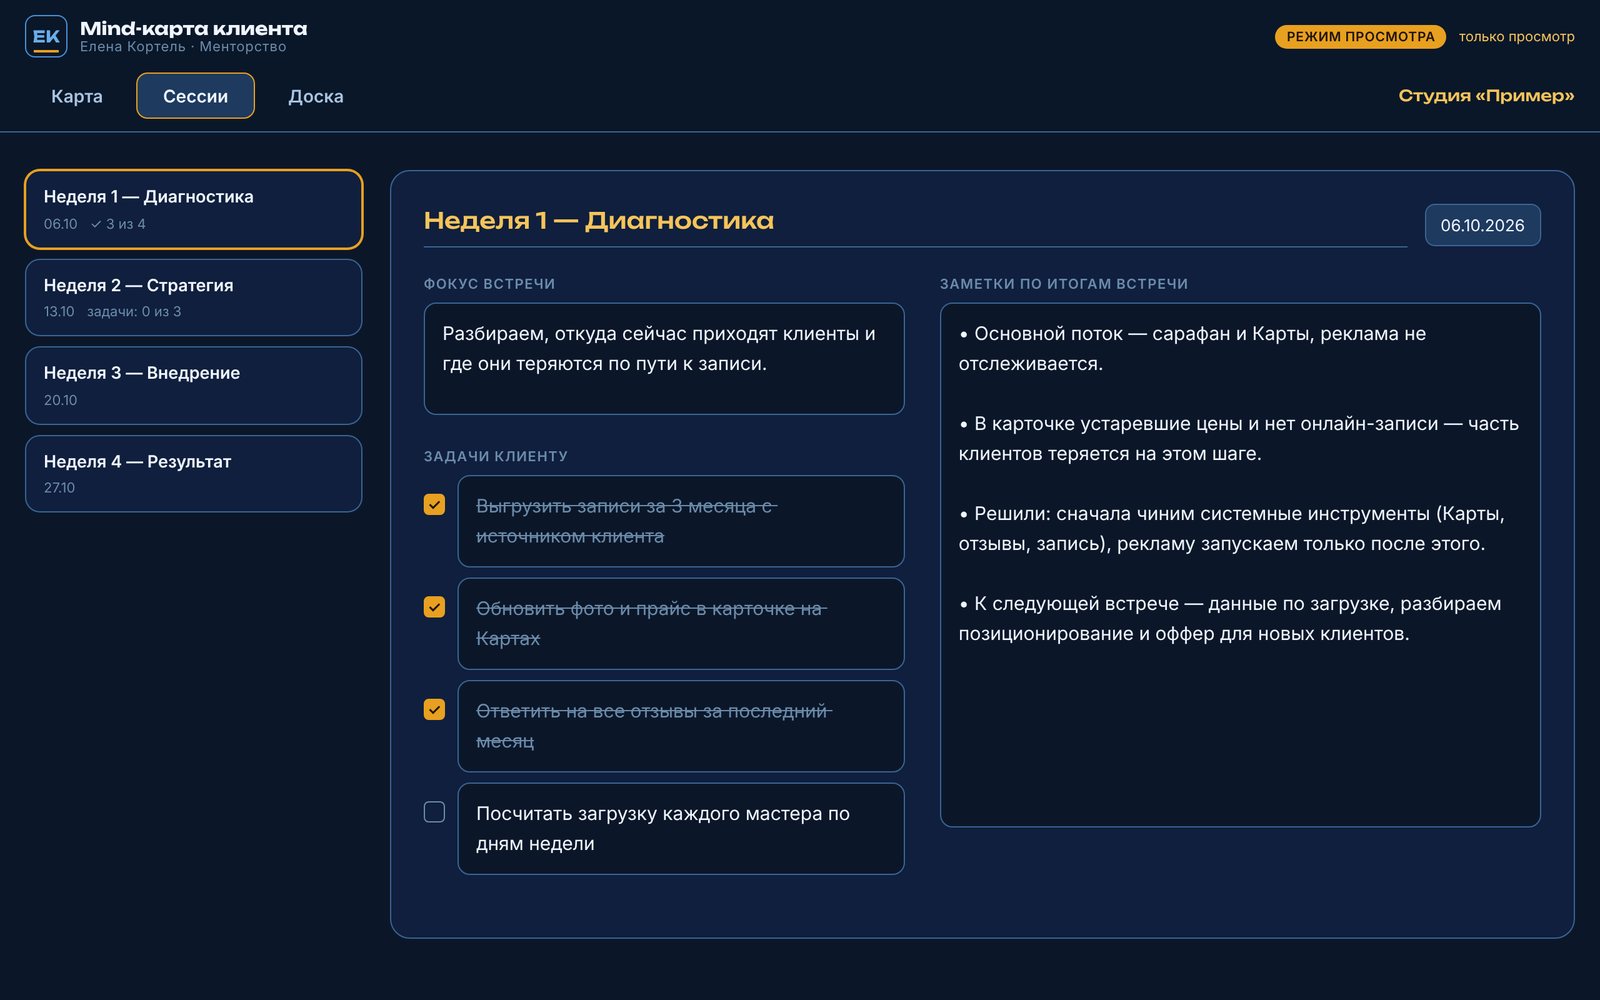Screen dimensions: 1600x1000
Task: Click task text Обновить фото и прайс
Action: pyautogui.click(x=681, y=624)
